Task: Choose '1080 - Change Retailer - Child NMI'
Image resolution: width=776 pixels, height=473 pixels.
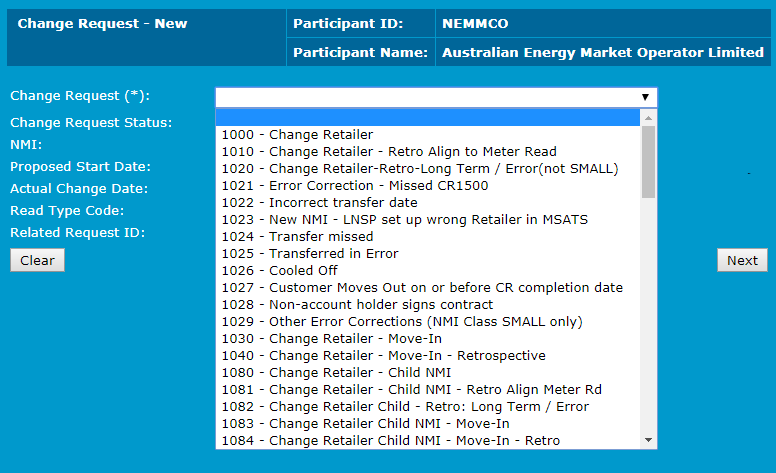Action: (330, 372)
